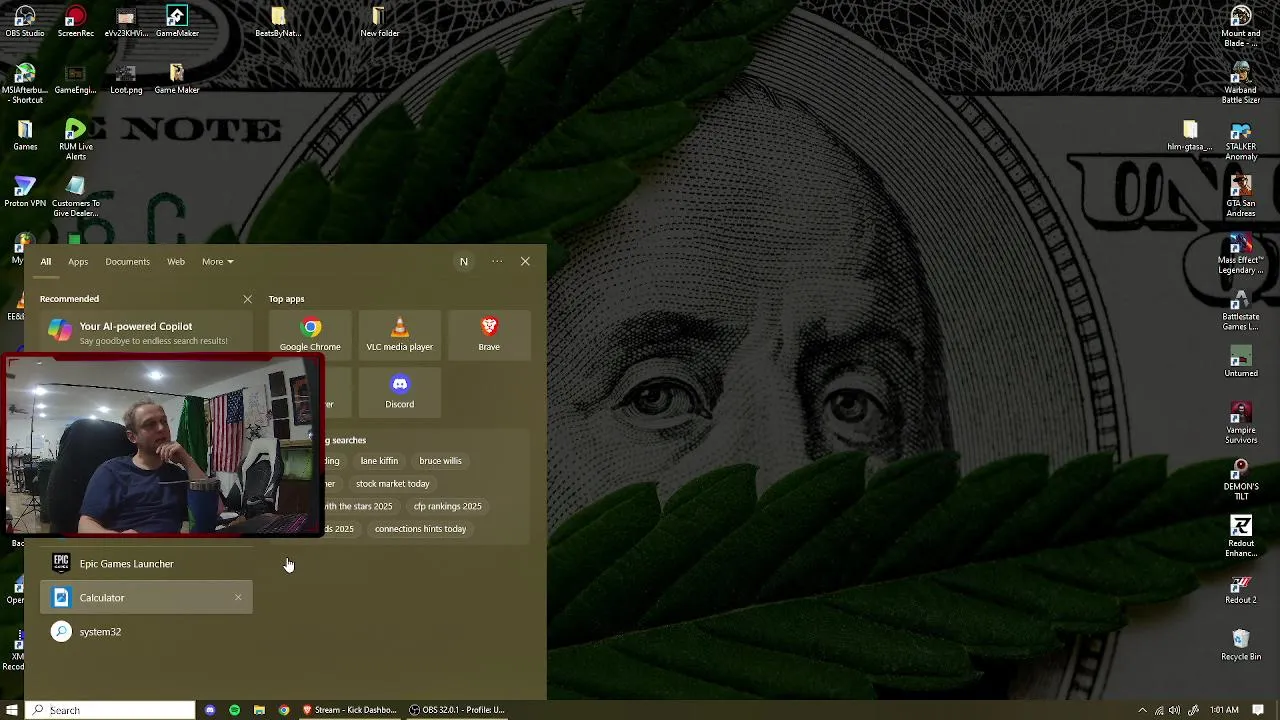Click the webcam overlay thumbnail
Image resolution: width=1280 pixels, height=720 pixels.
coord(163,445)
